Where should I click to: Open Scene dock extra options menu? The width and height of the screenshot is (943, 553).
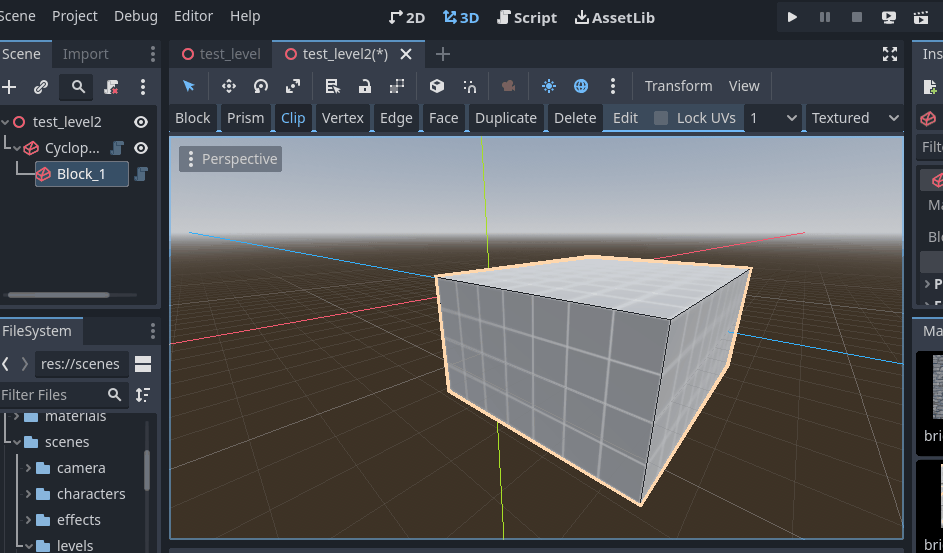[143, 87]
